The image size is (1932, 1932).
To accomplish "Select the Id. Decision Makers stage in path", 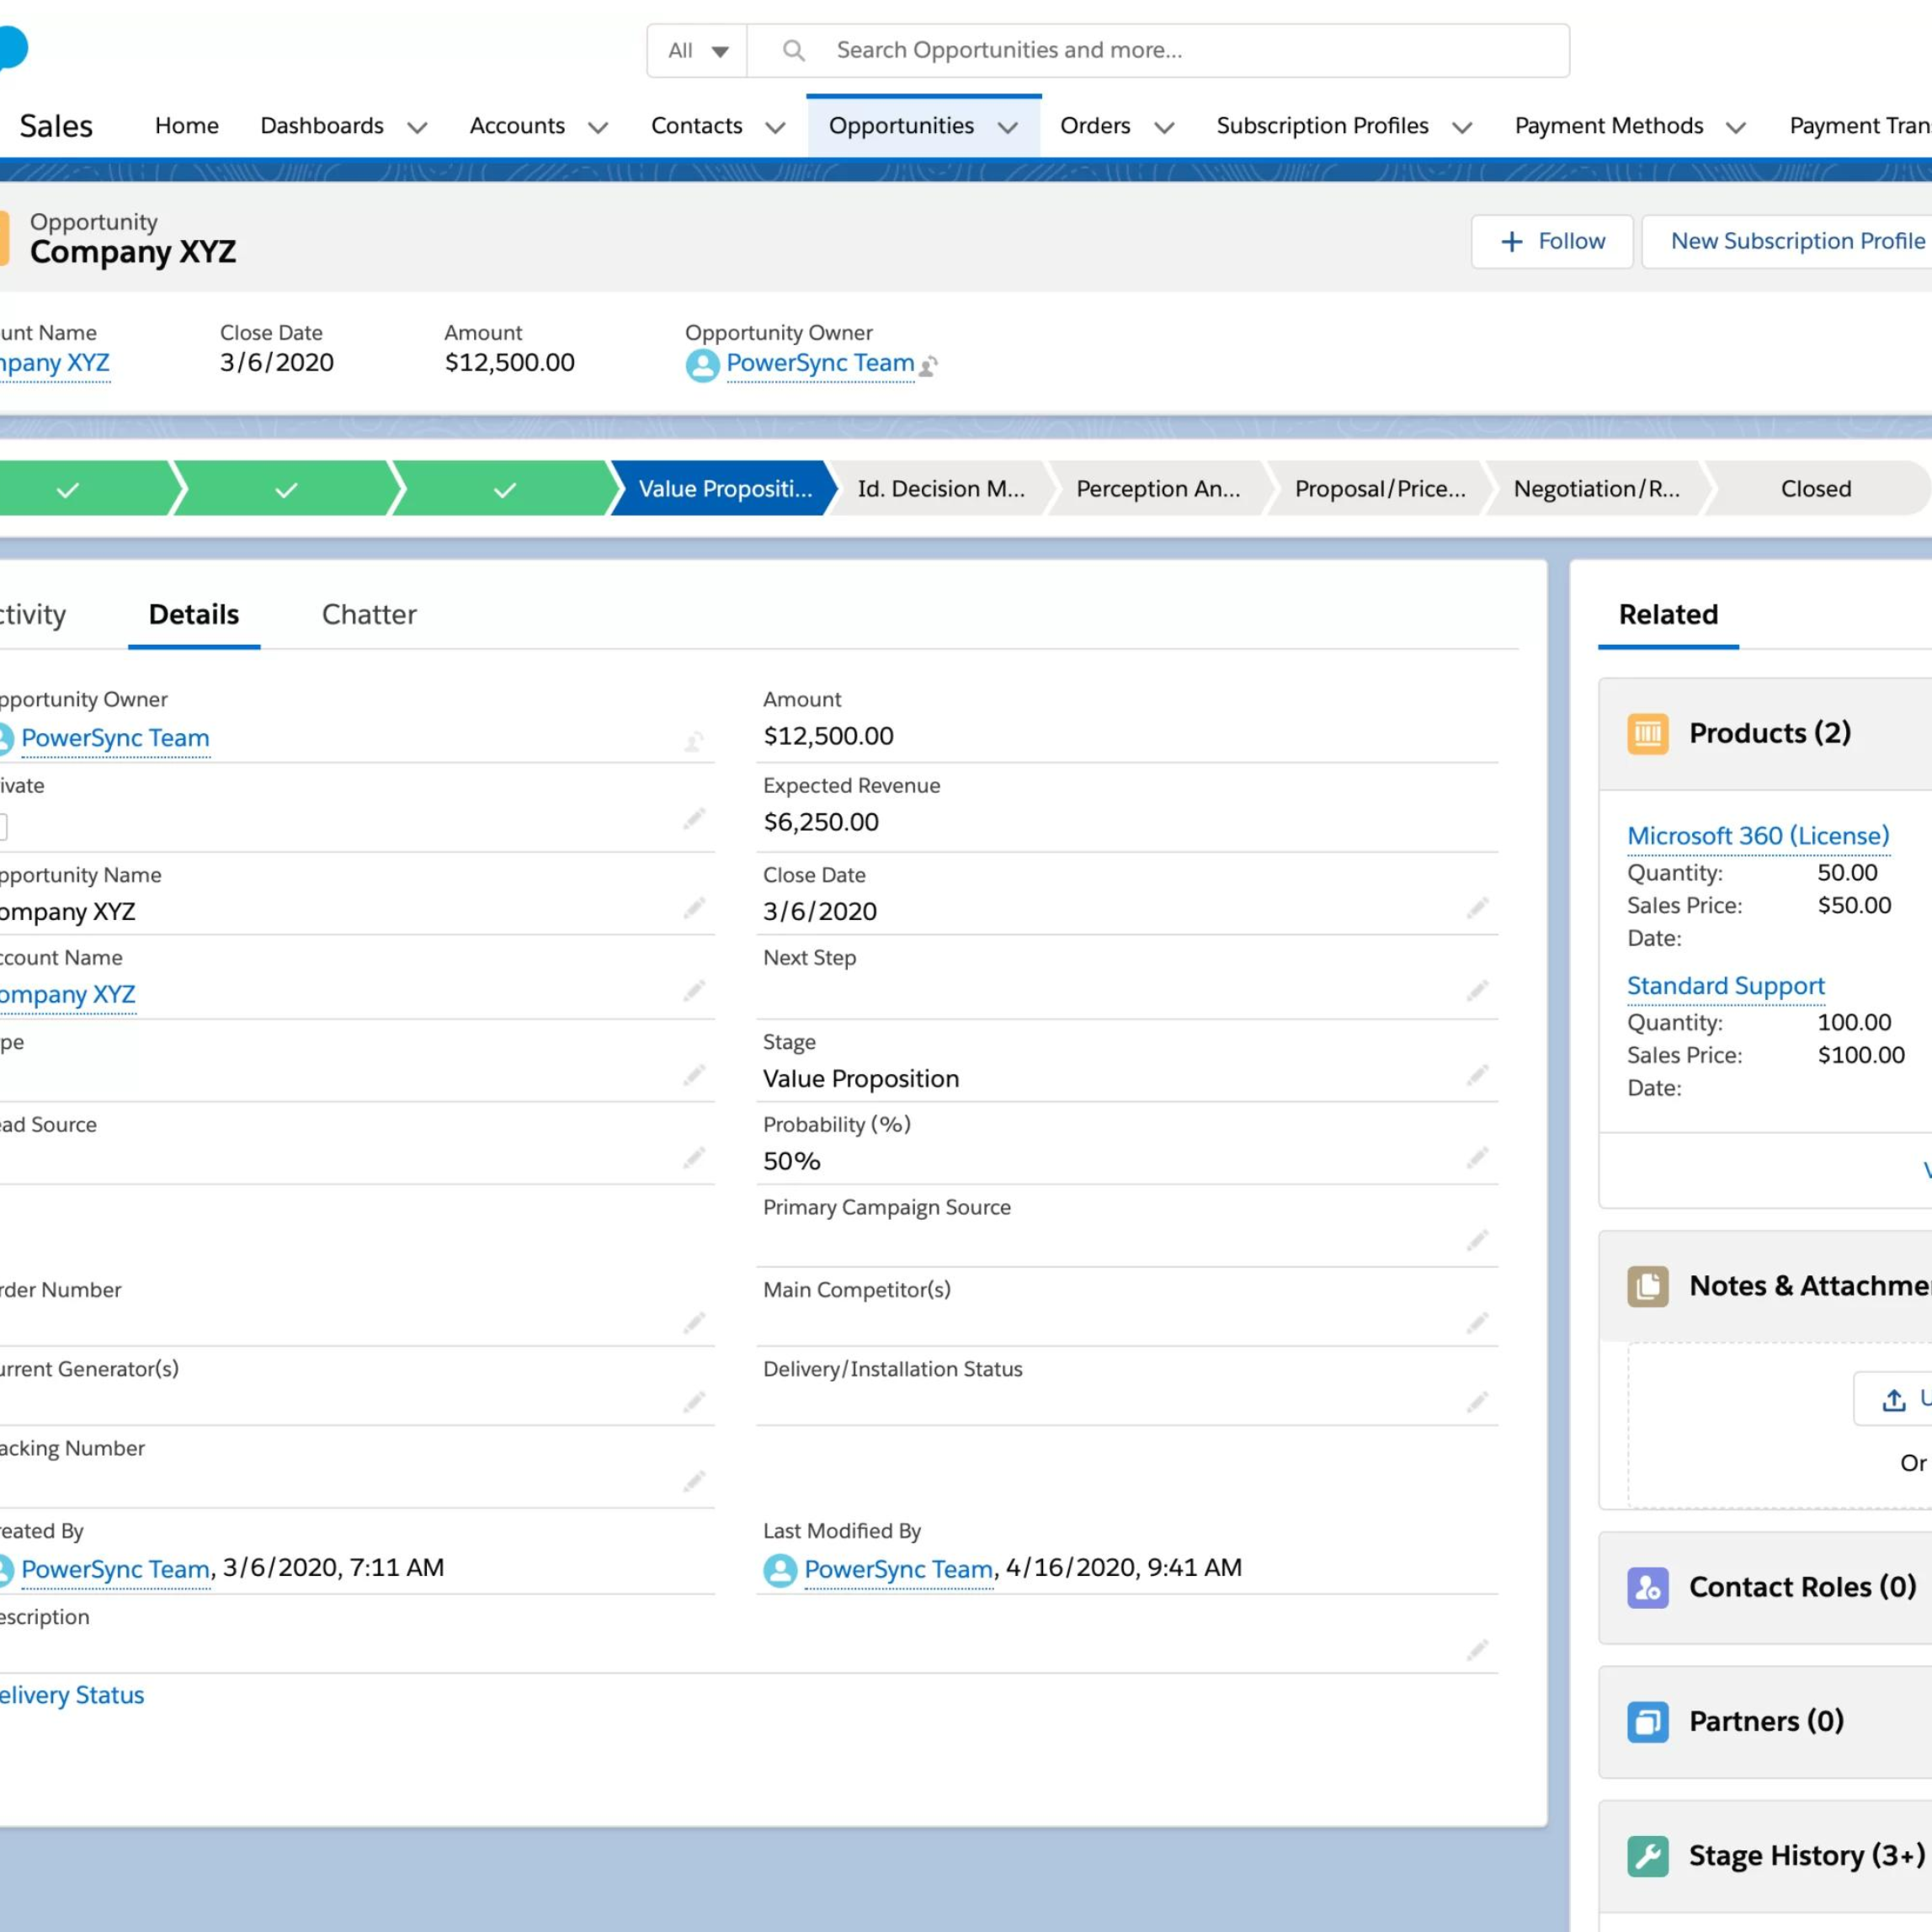I will click(x=941, y=488).
